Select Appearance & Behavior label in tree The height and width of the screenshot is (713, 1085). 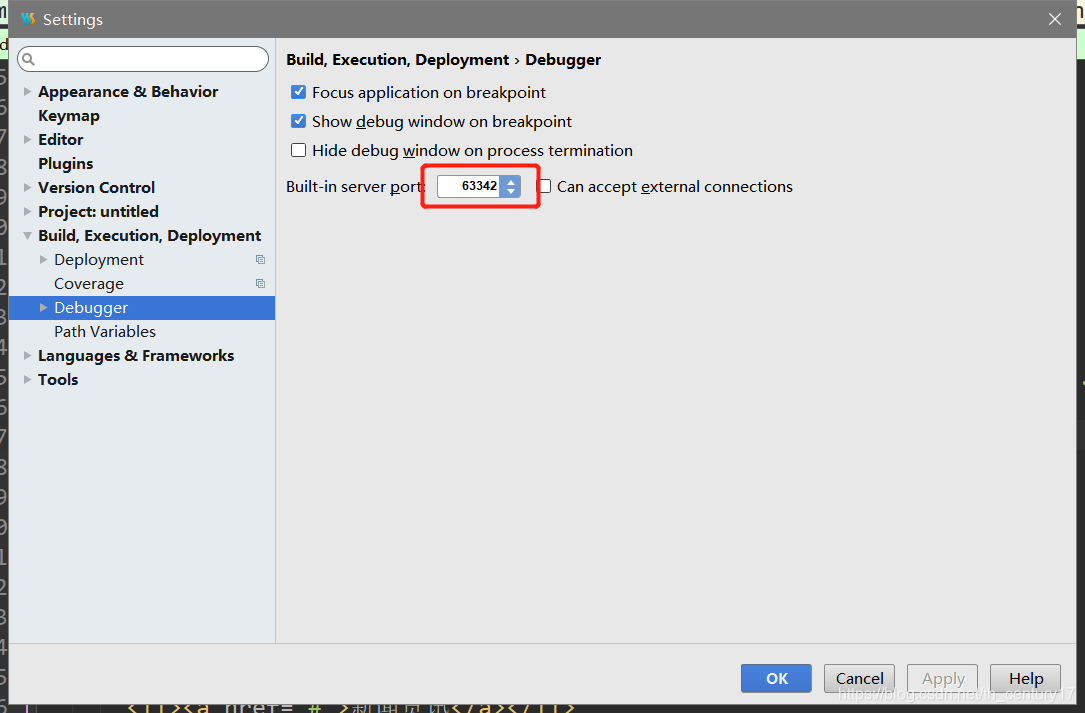coord(128,91)
